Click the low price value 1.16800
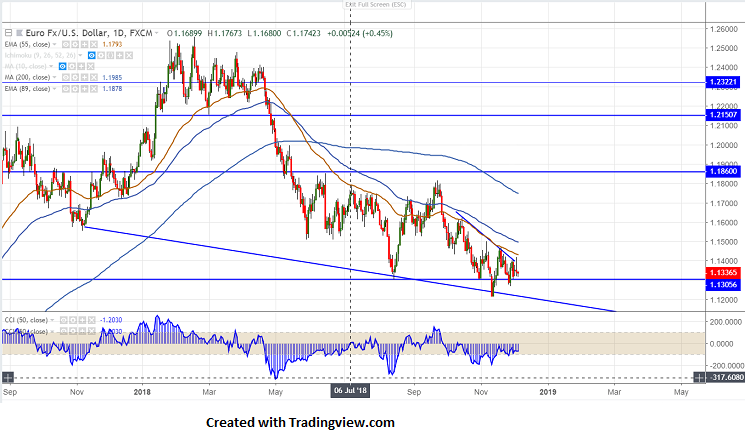This screenshot has width=745, height=434. (x=267, y=33)
